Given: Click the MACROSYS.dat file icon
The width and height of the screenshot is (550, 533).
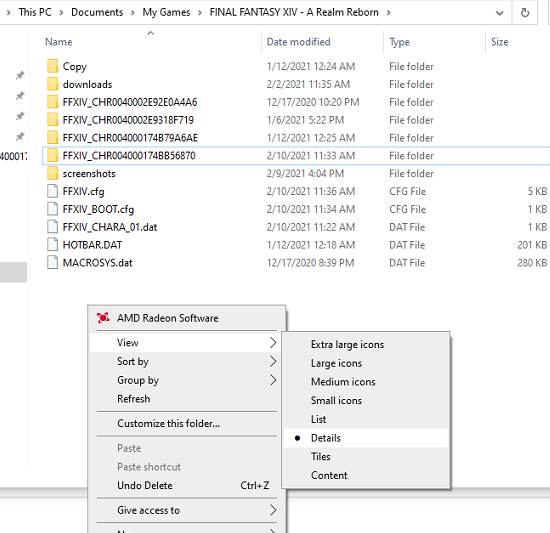Looking at the screenshot, I should (52, 262).
